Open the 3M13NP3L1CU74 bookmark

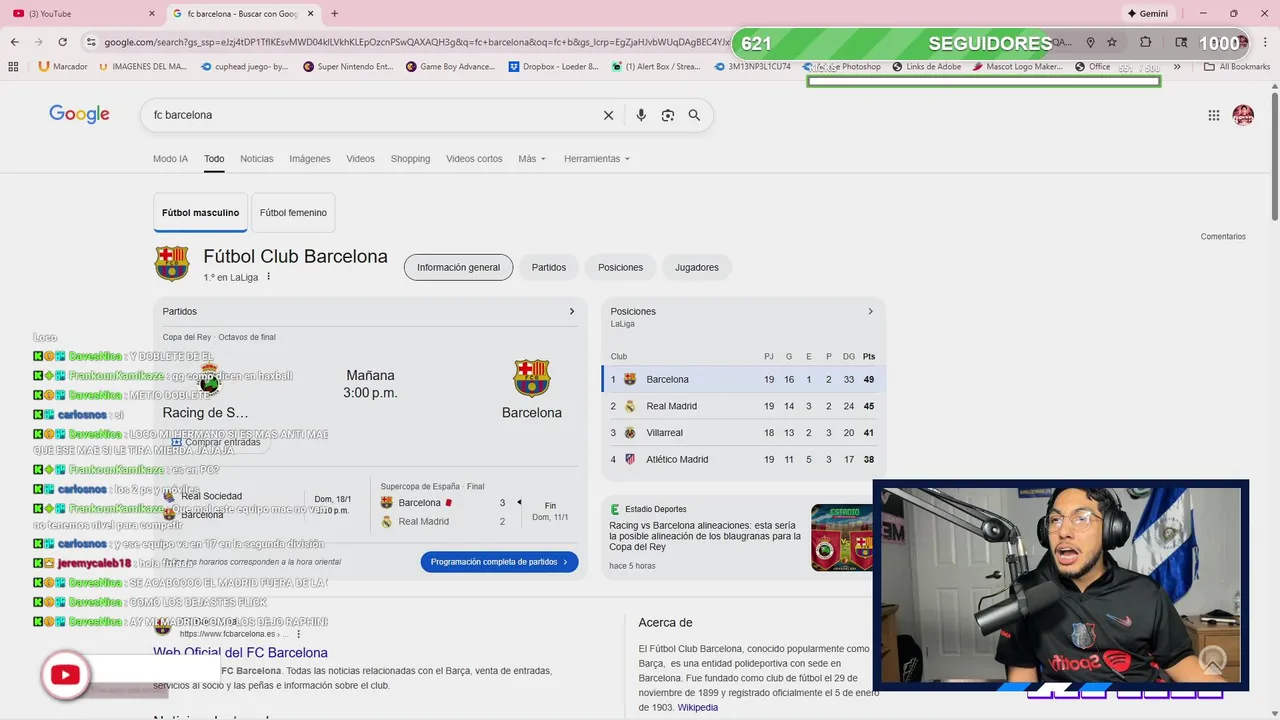(753, 67)
